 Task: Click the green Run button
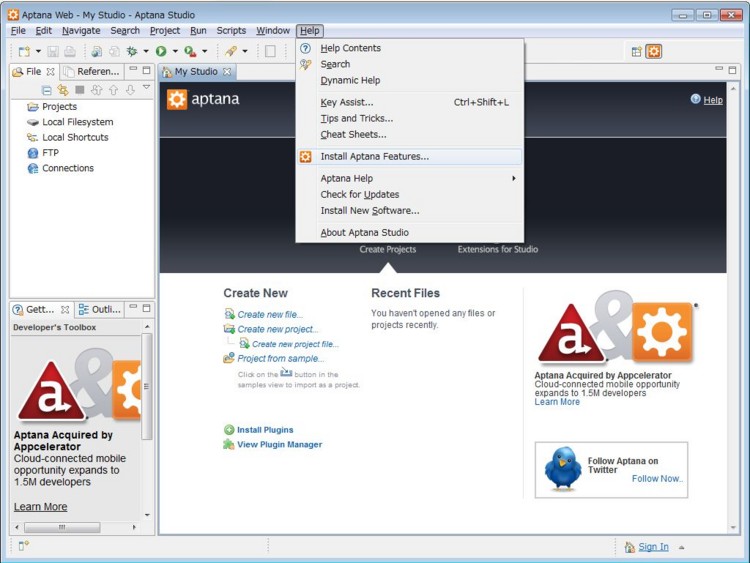pos(161,51)
